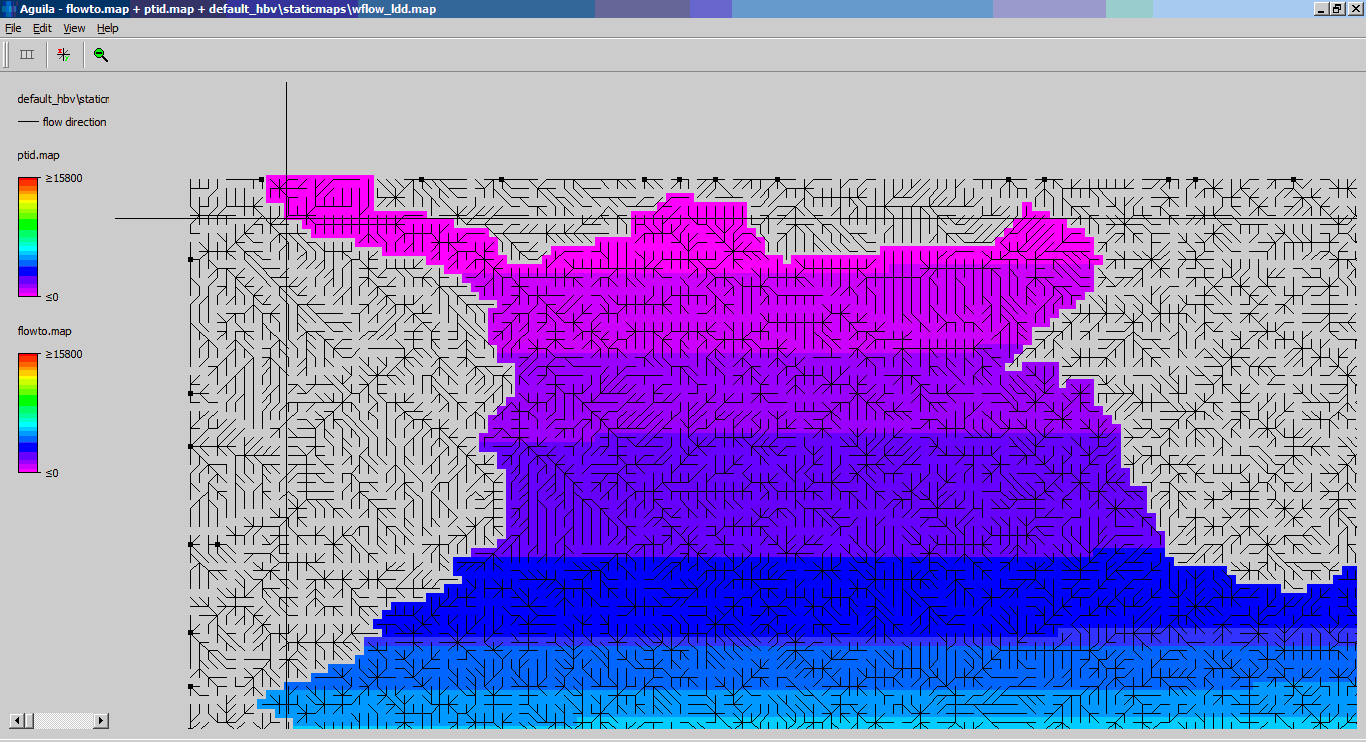The height and width of the screenshot is (742, 1366).
Task: Click the table/grid view toolbar icon
Action: point(26,54)
